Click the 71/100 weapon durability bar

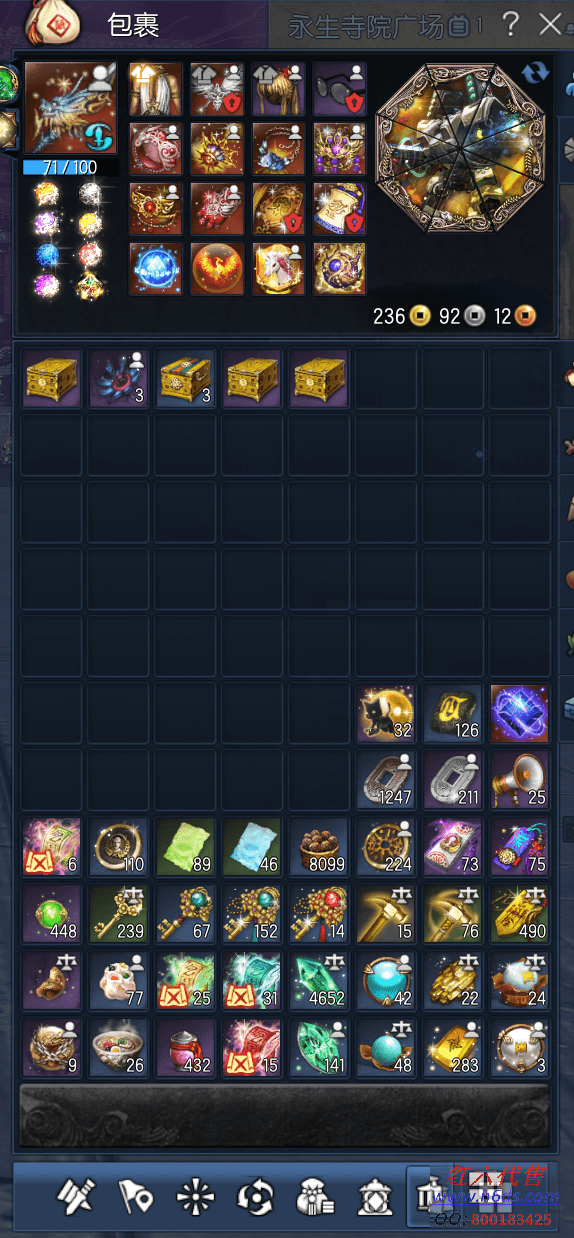pyautogui.click(x=70, y=167)
